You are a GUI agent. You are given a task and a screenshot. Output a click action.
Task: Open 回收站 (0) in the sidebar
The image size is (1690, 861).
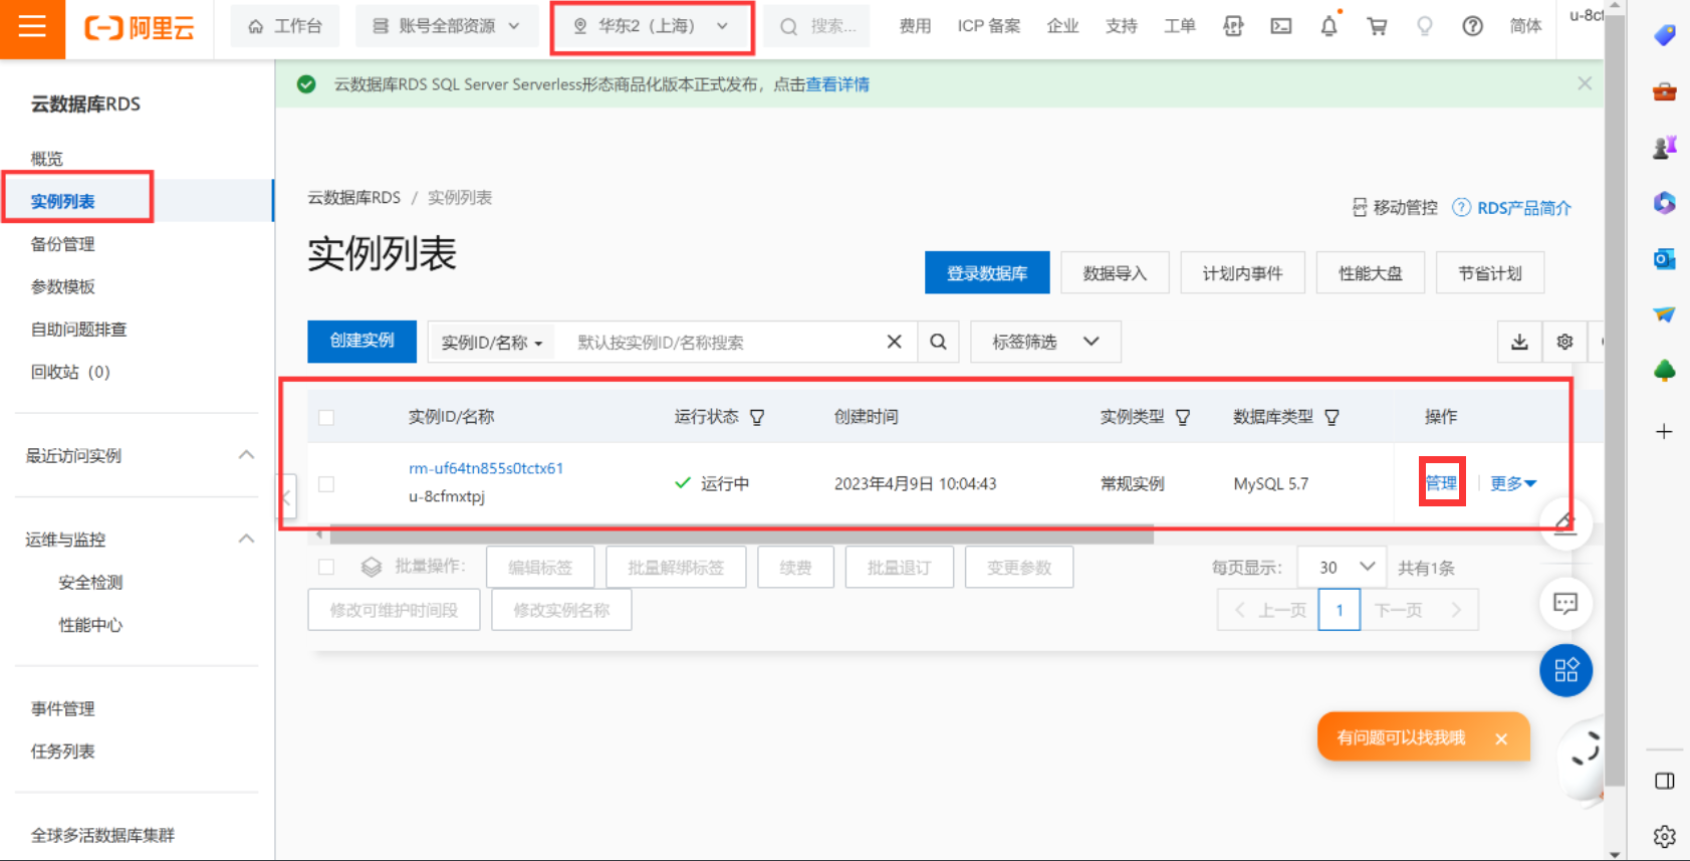(70, 372)
